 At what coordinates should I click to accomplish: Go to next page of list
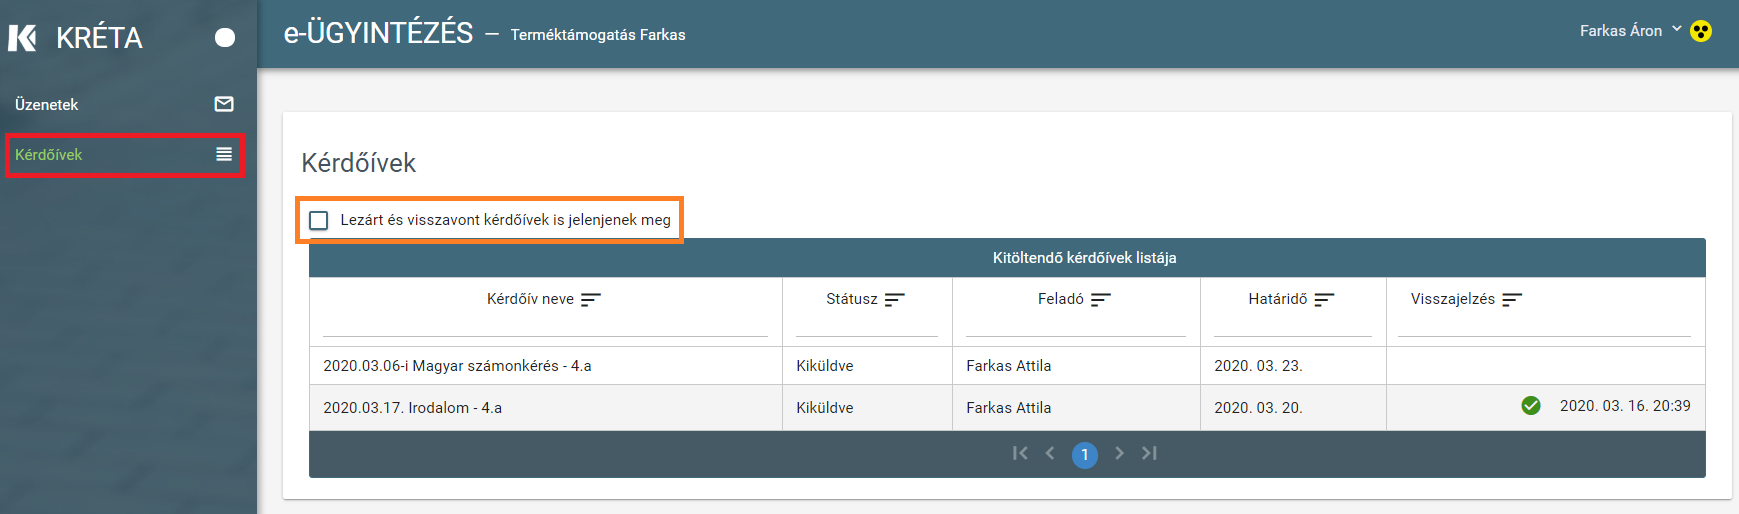(1119, 453)
